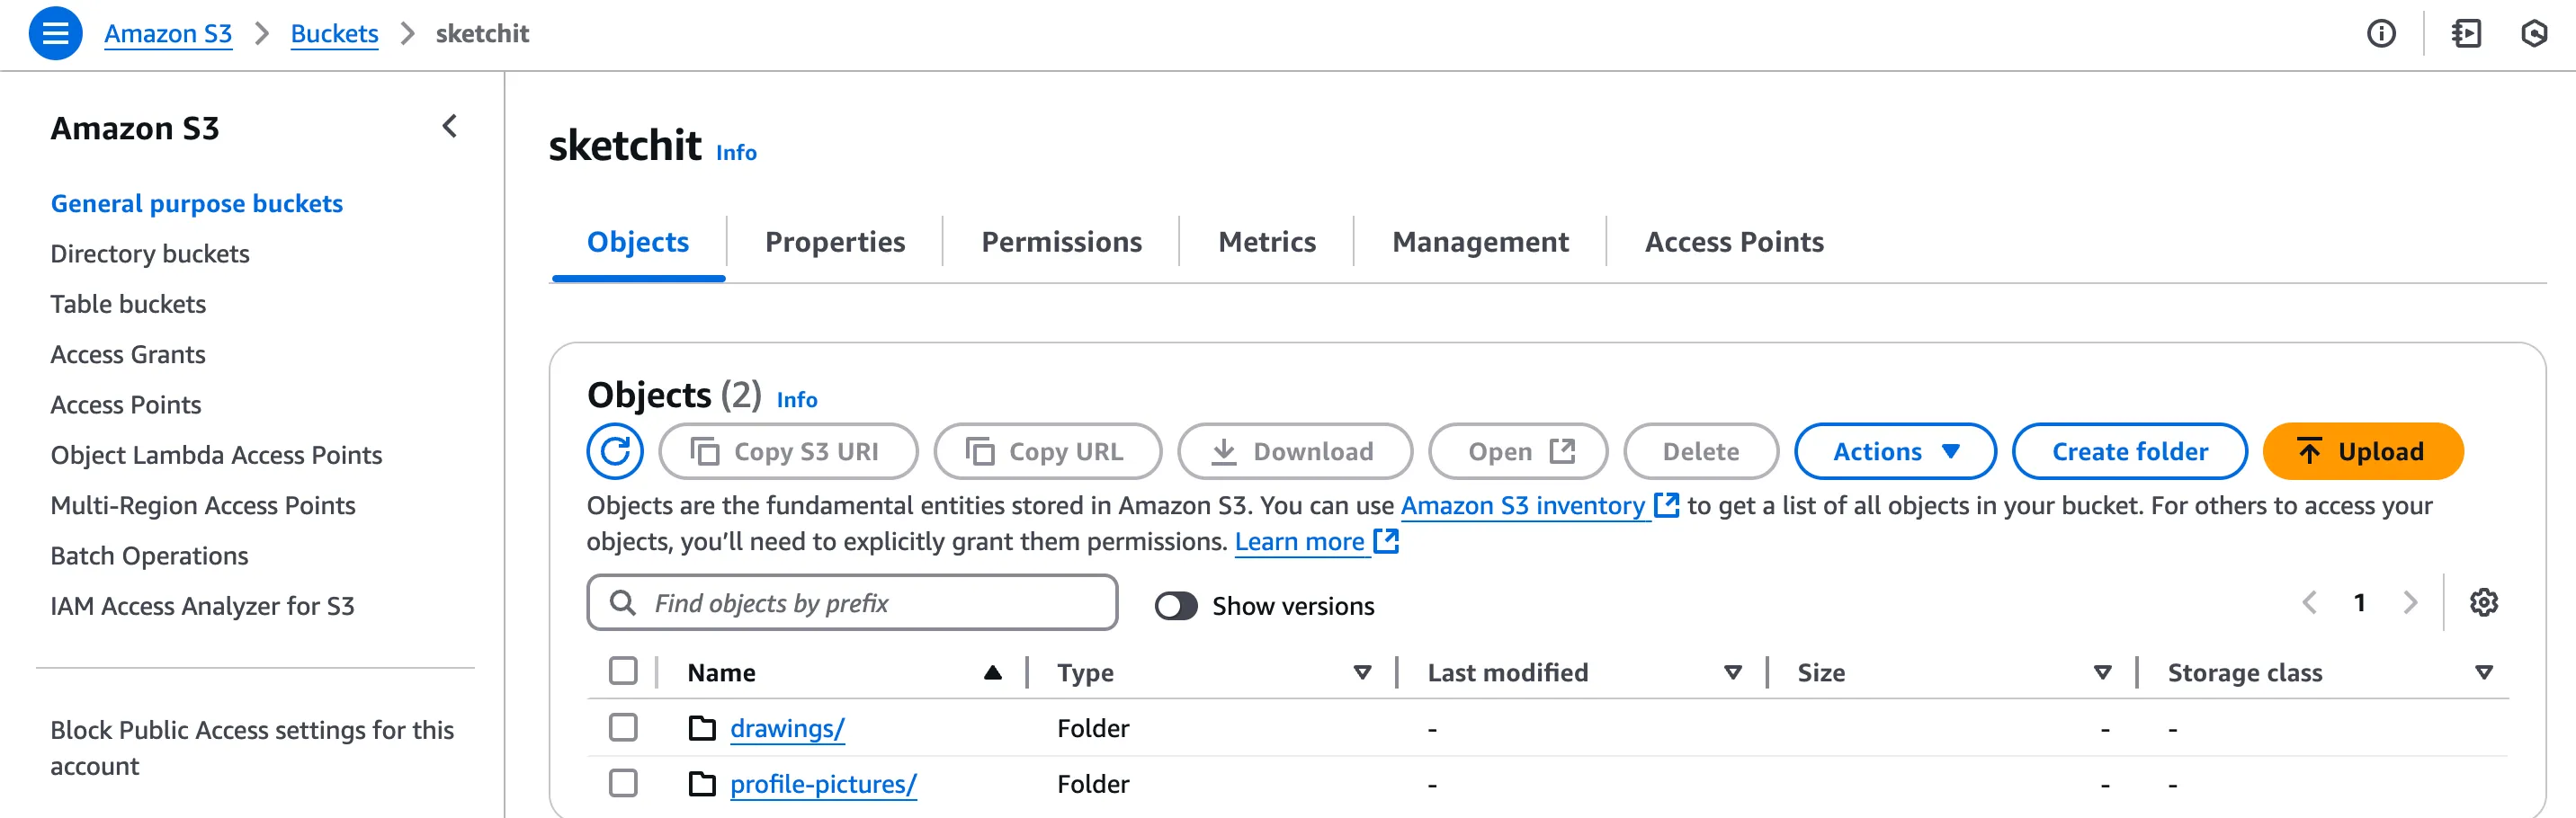Open Amazon S3 inventory link

tap(1539, 506)
